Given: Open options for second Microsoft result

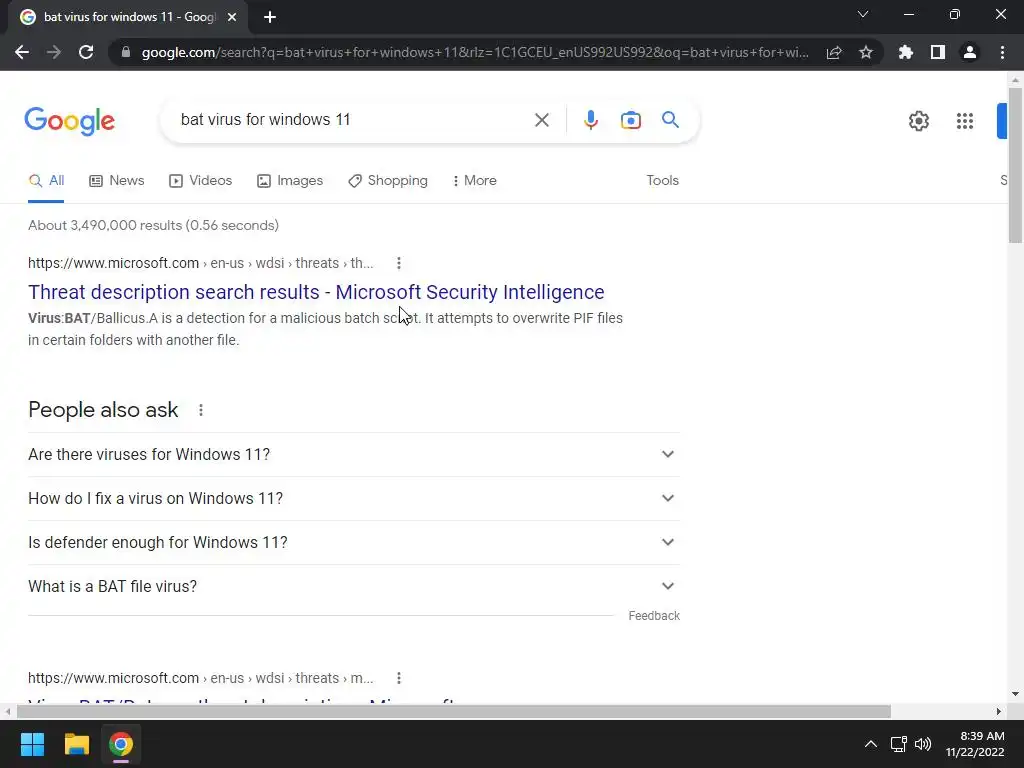Looking at the screenshot, I should click(x=398, y=678).
